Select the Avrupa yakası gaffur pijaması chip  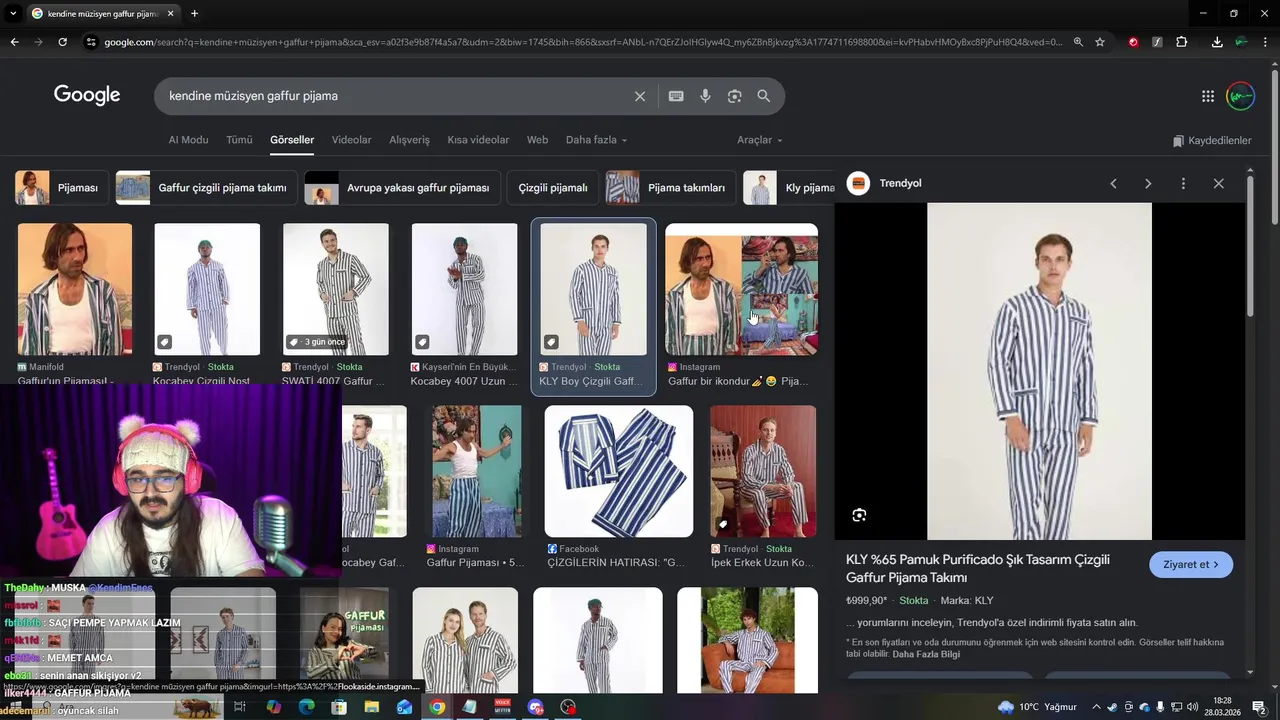tap(402, 187)
